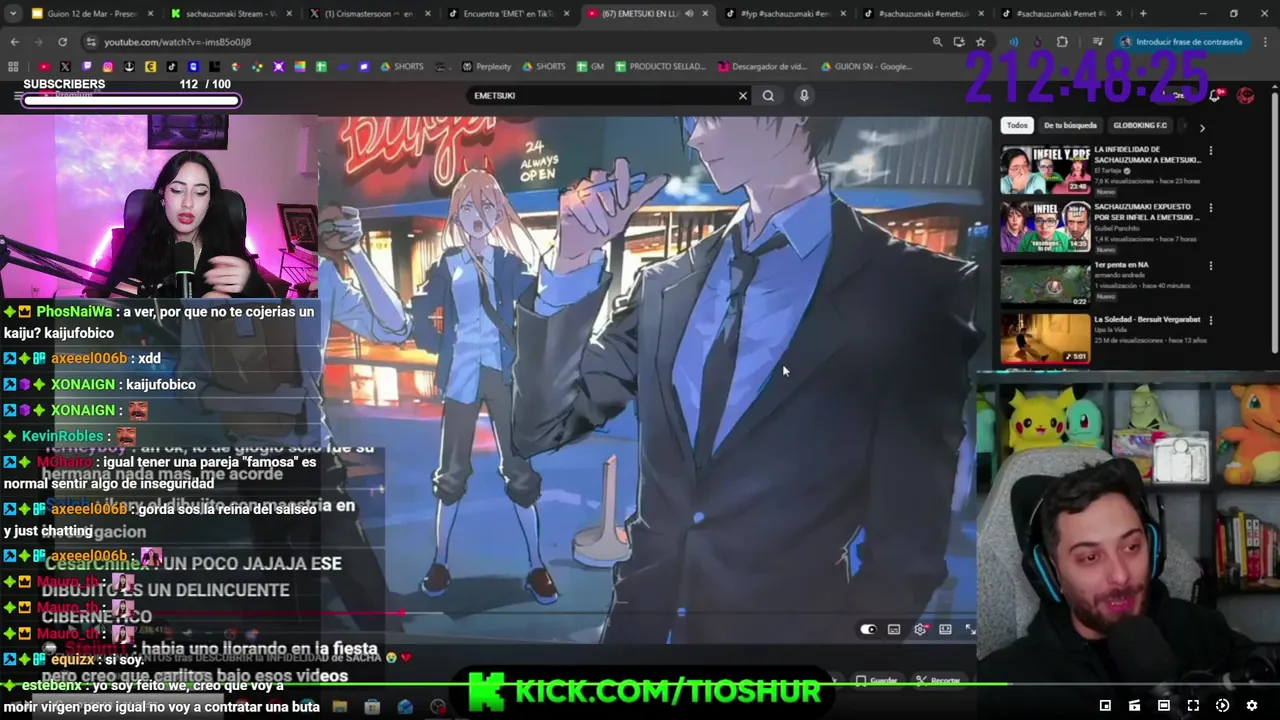Screen dimensions: 1280x720
Task: Click the Recortar clip button
Action: pyautogui.click(x=939, y=681)
